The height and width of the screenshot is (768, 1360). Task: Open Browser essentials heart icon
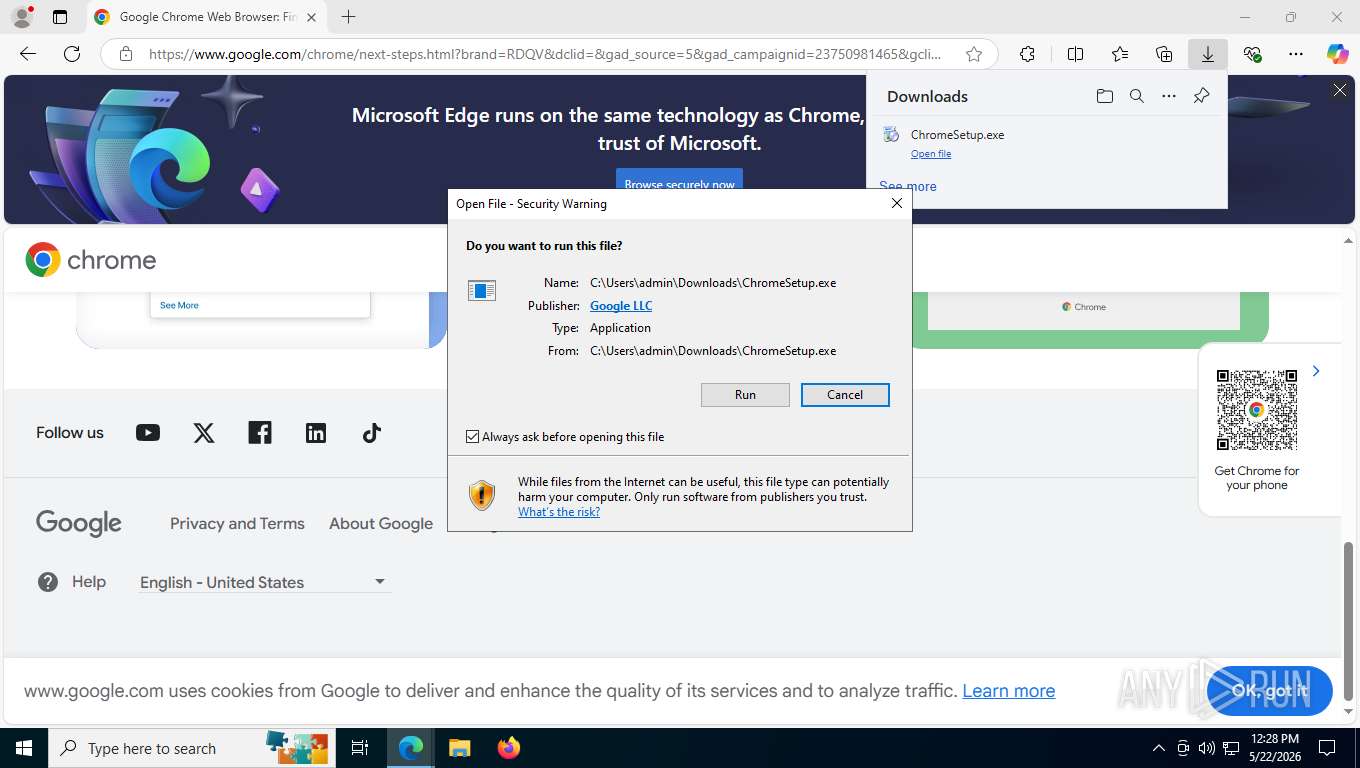tap(1252, 54)
